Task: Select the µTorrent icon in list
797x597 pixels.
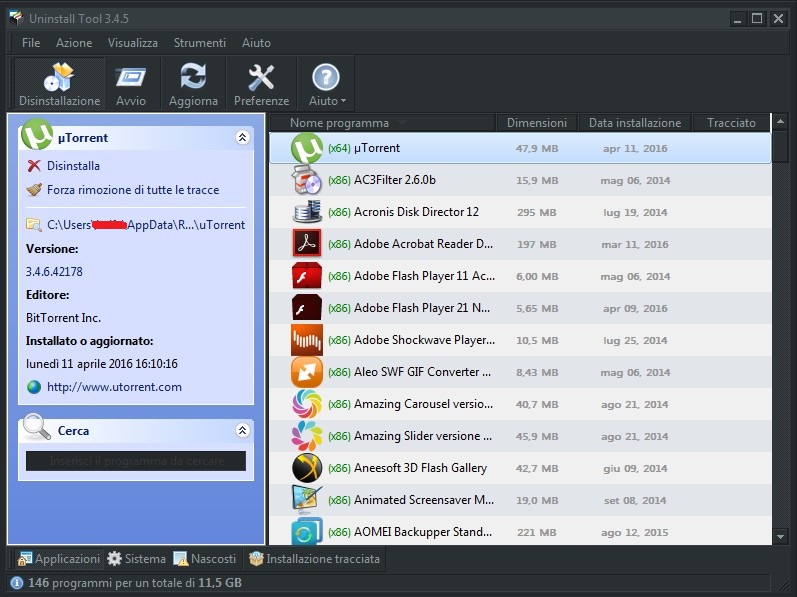Action: click(306, 148)
